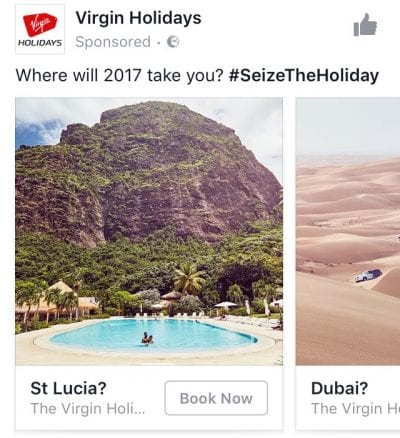400x438 pixels.
Task: Click the palm tree beside the pool
Action: (x=189, y=279)
